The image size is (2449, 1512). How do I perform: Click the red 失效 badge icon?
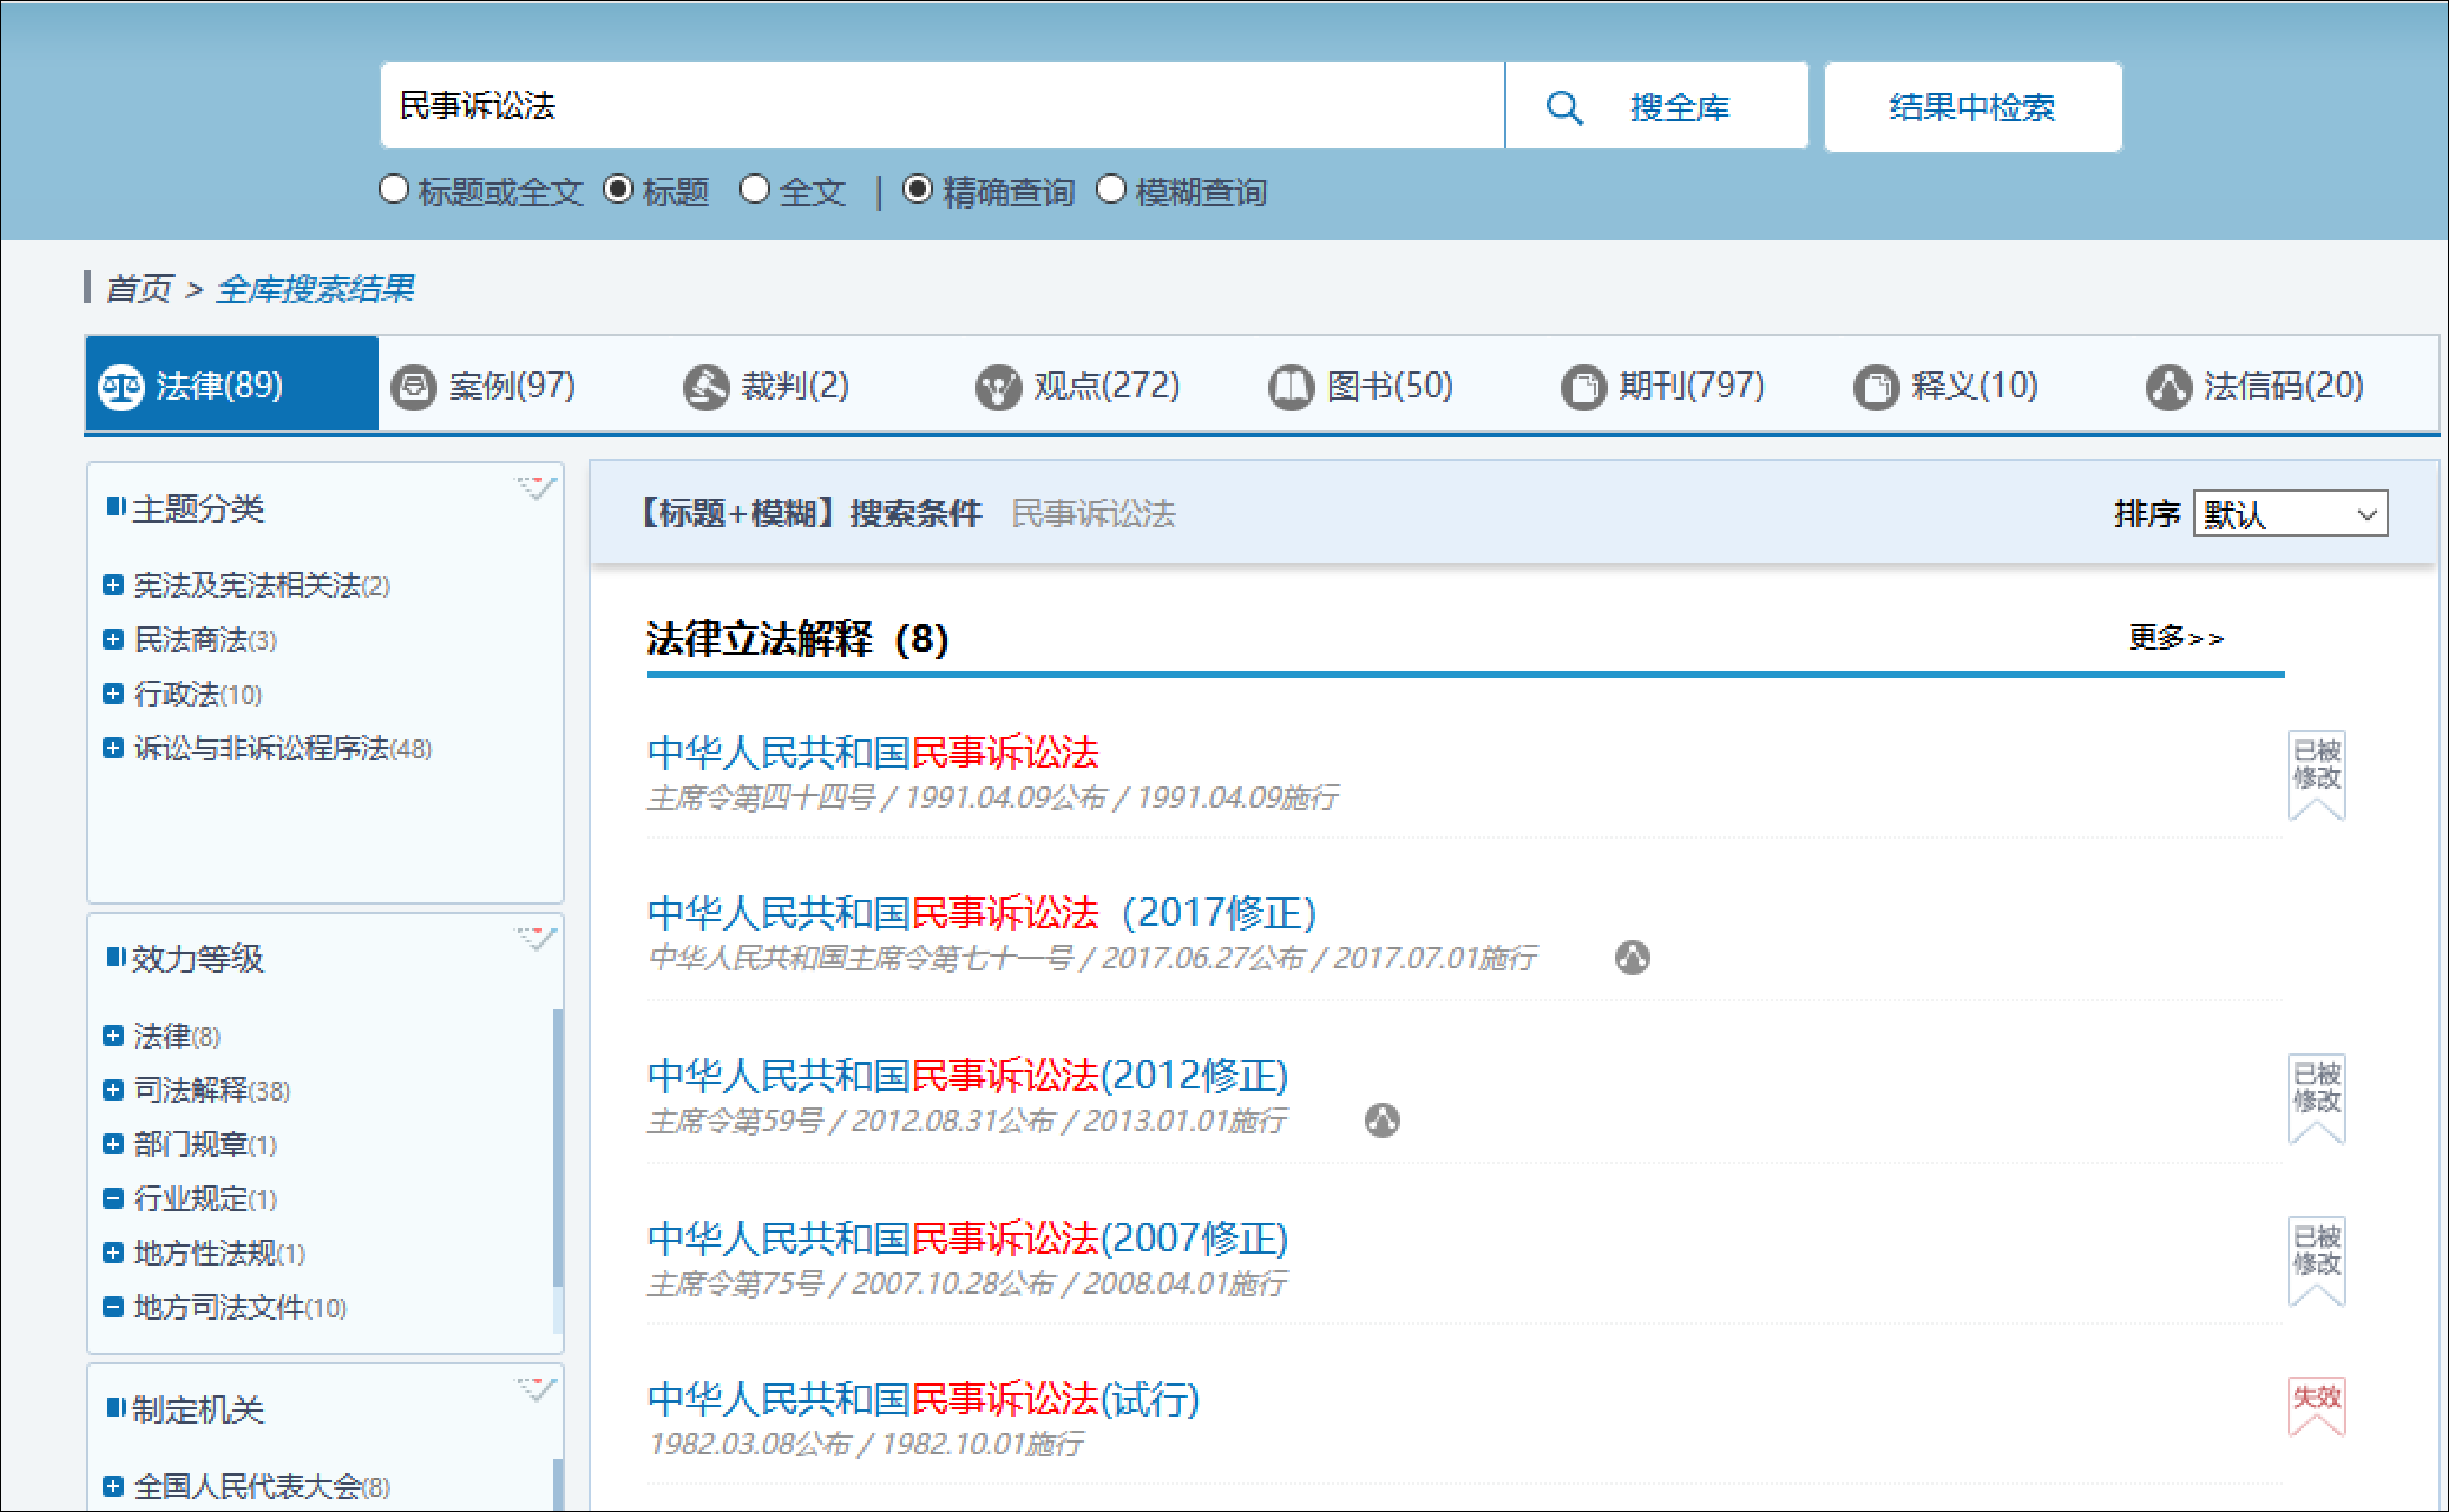[x=2316, y=1405]
